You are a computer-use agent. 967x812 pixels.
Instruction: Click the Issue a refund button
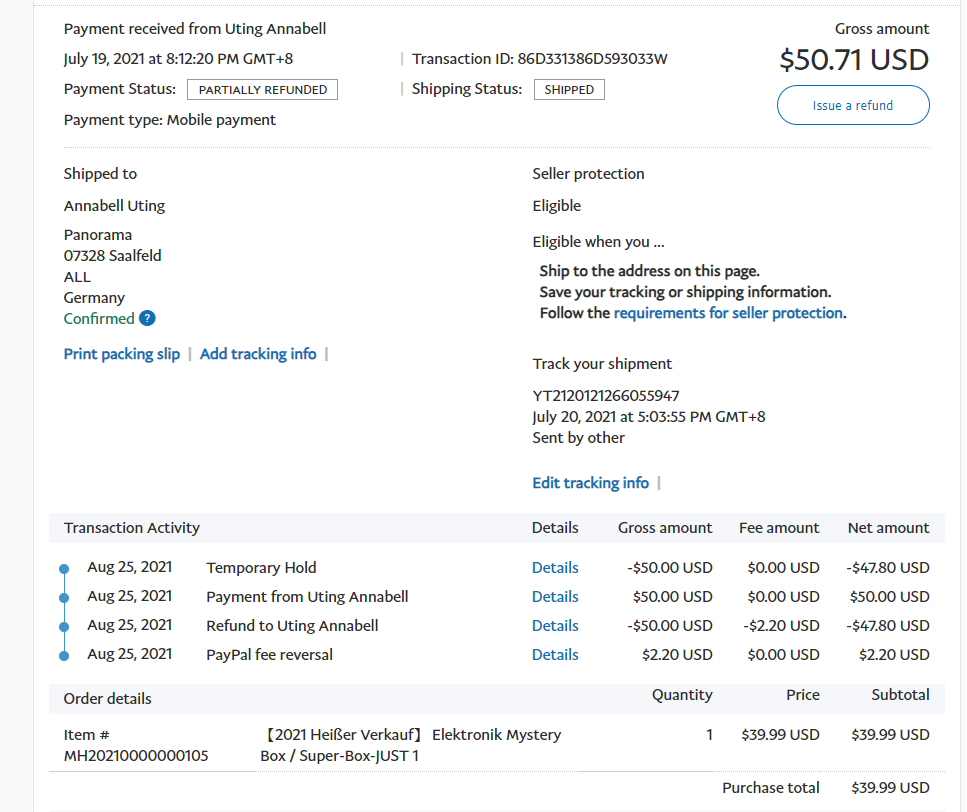point(852,105)
